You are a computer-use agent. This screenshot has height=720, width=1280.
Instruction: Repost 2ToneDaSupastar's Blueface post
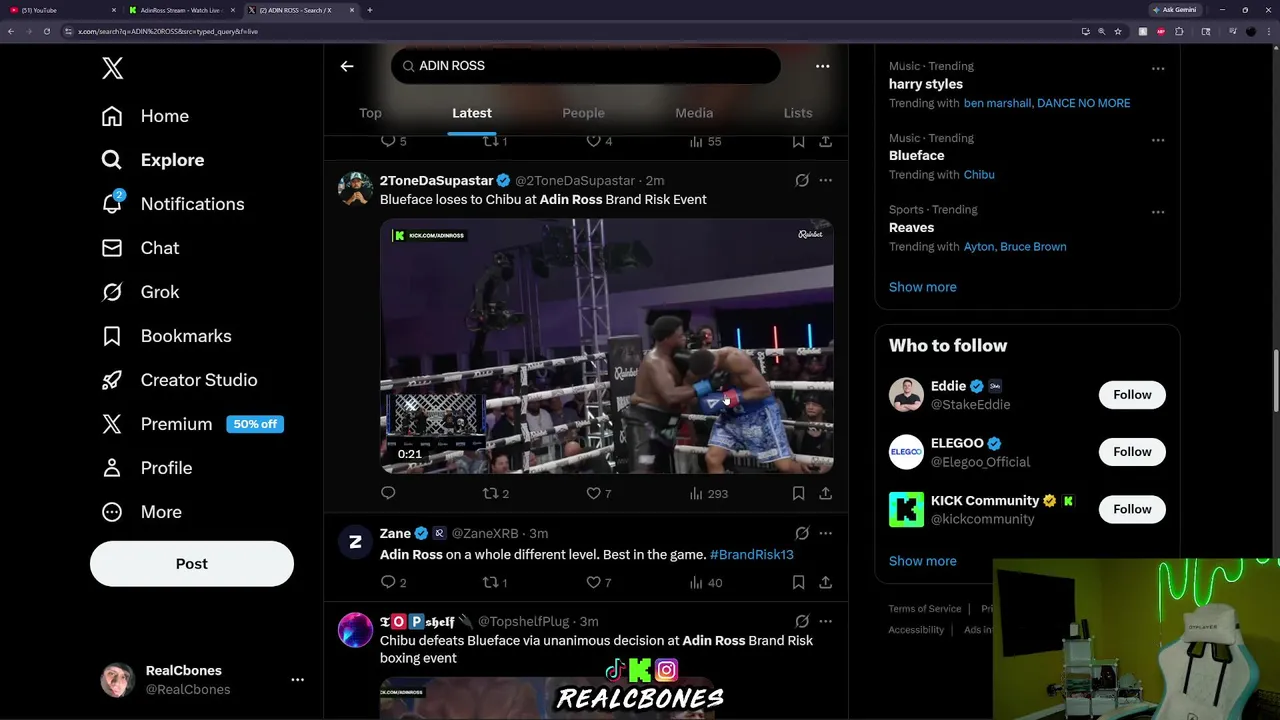click(496, 493)
